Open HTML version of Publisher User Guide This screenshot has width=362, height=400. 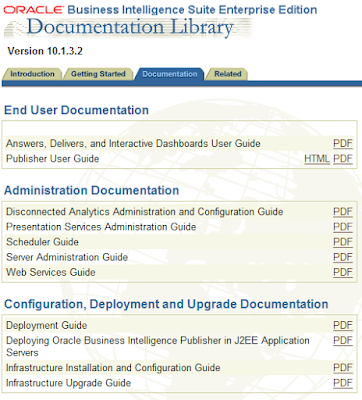coord(317,159)
